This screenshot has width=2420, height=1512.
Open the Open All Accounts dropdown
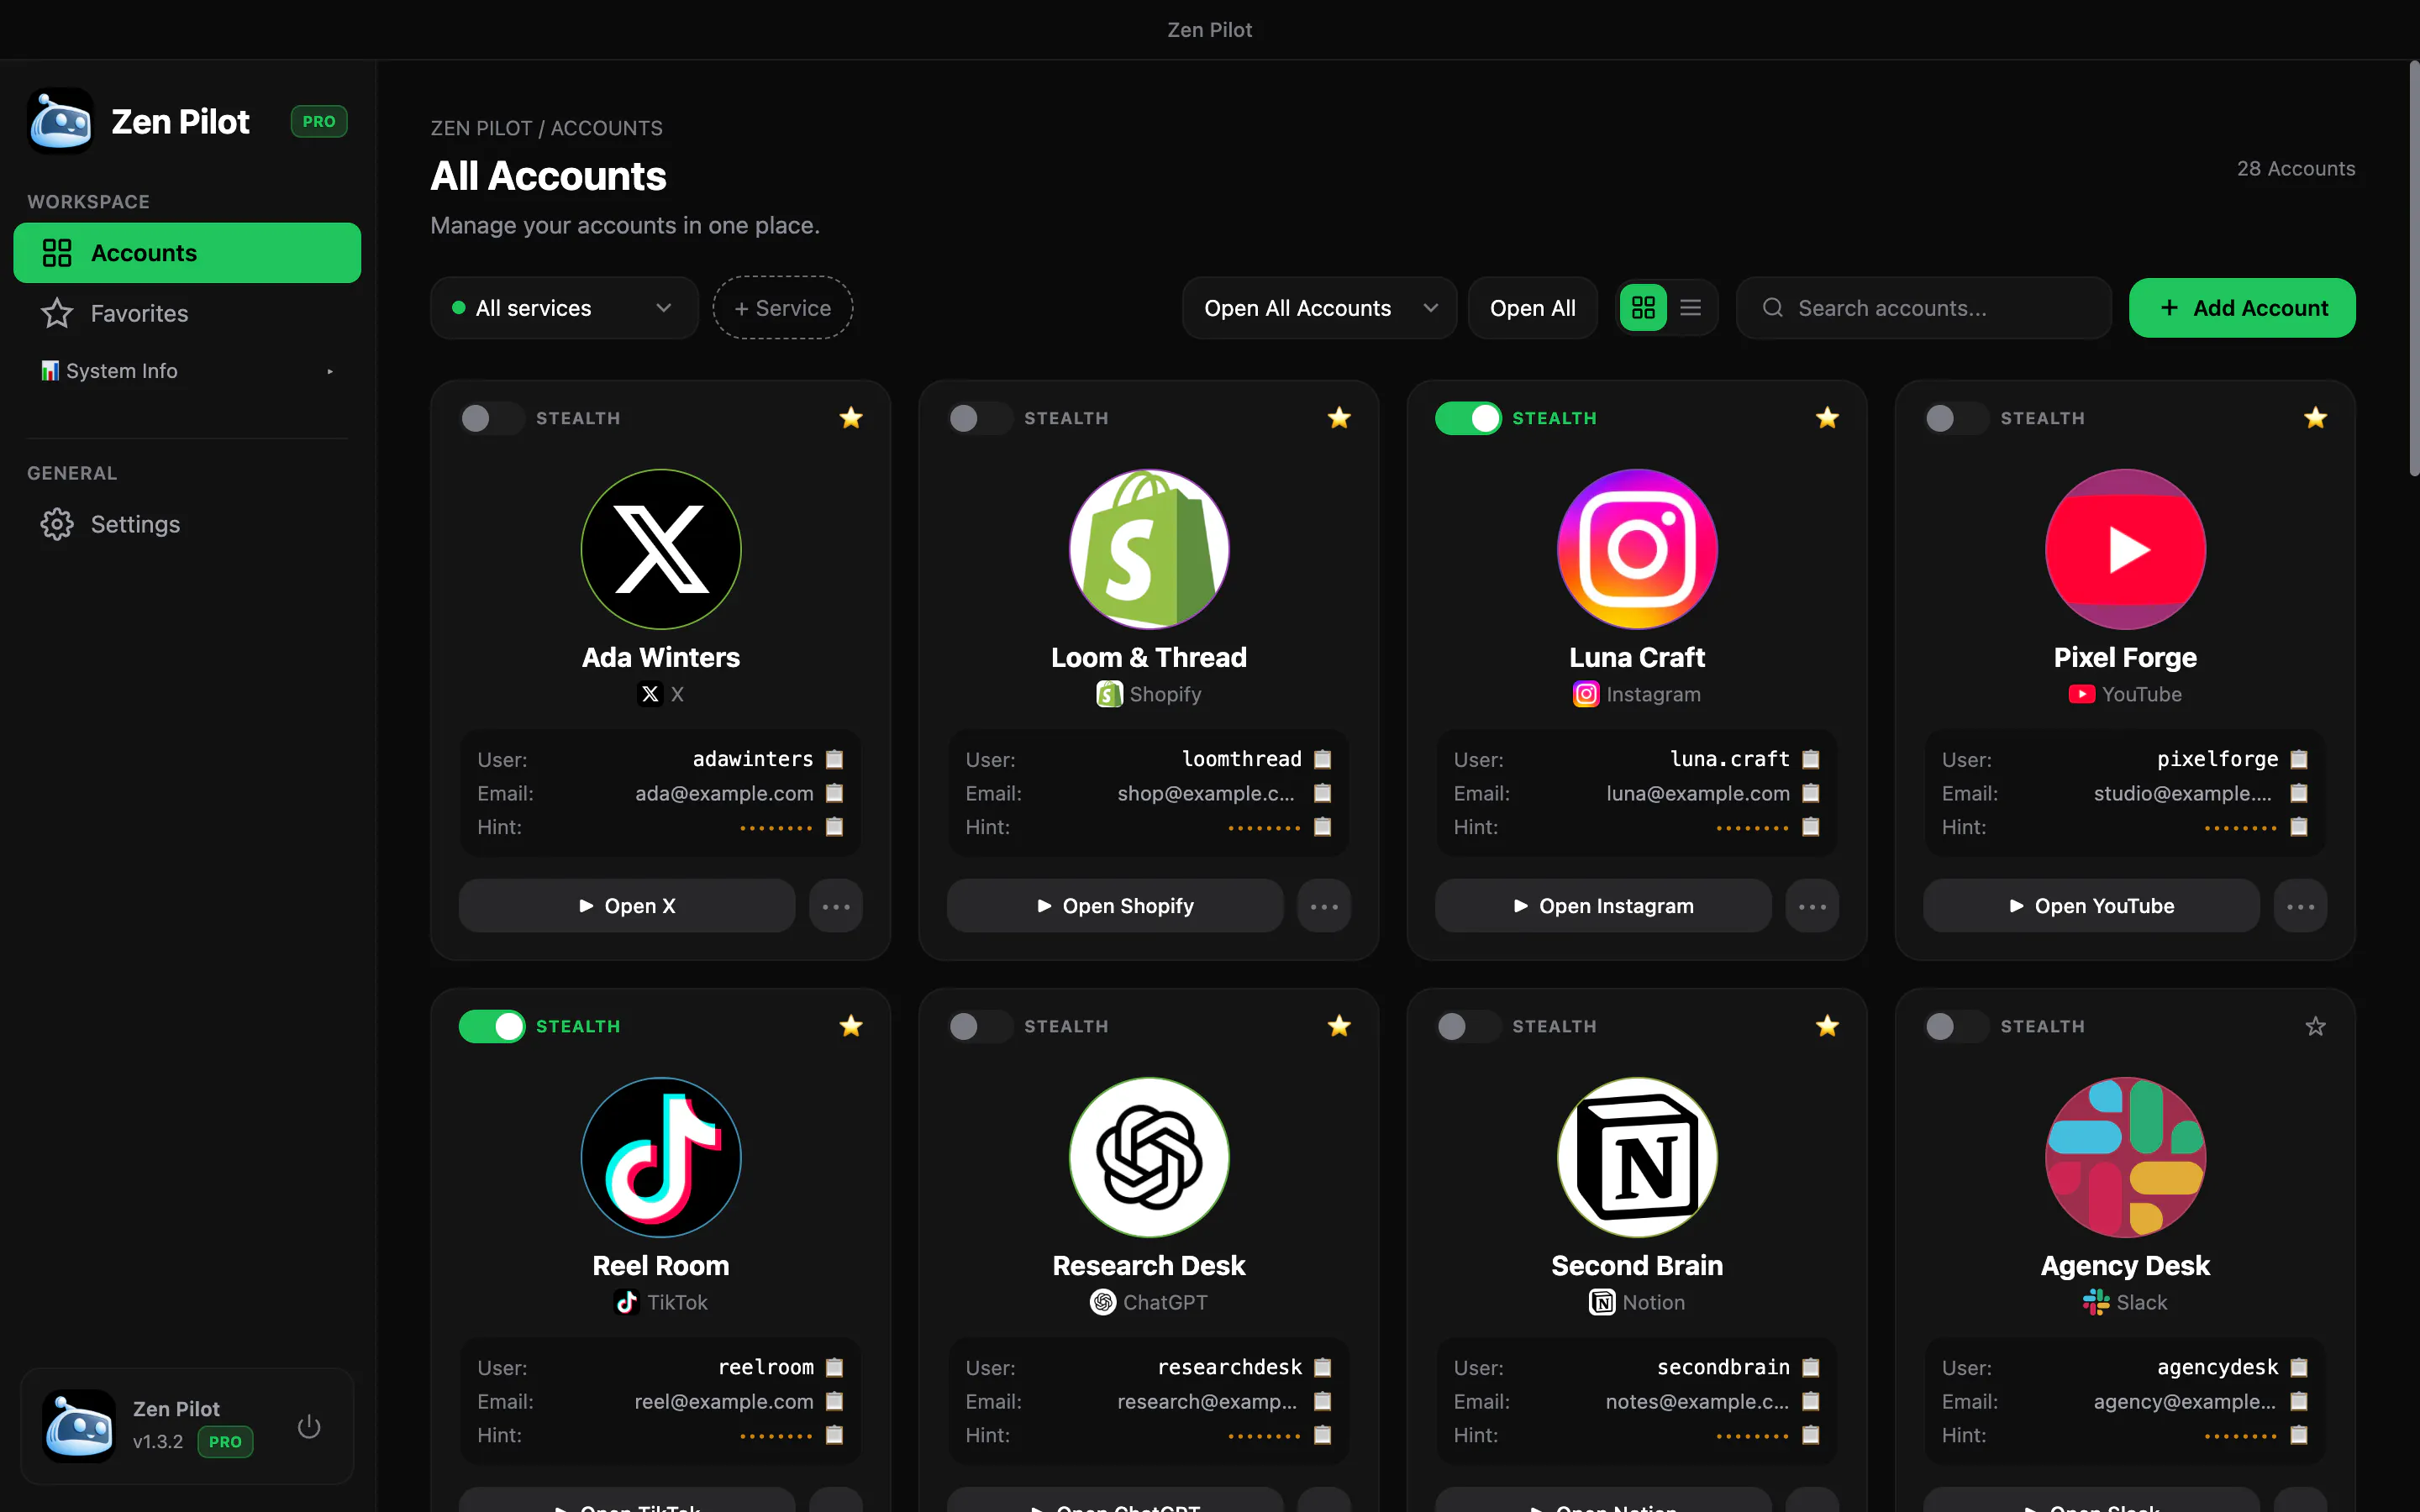1319,308
